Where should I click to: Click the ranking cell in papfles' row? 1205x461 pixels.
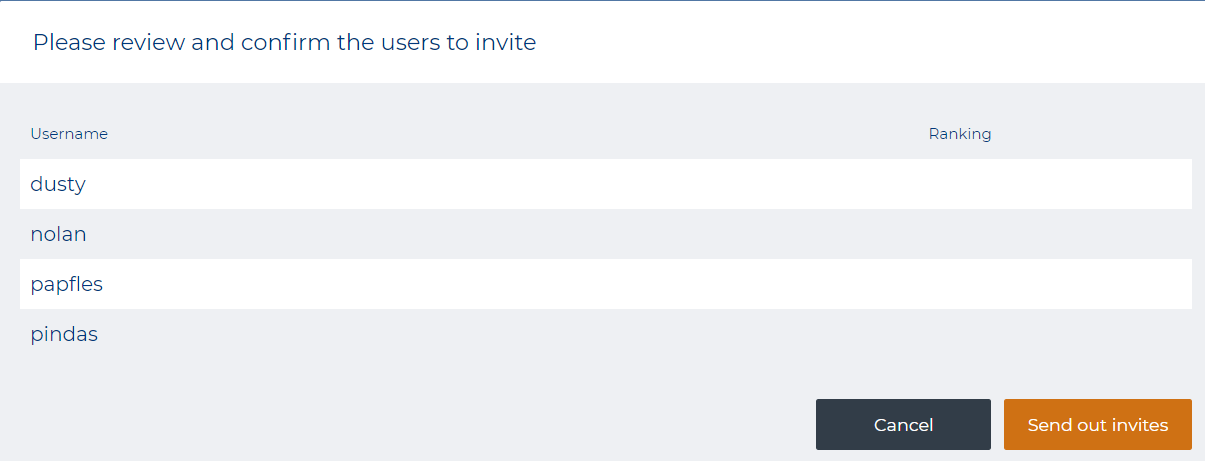click(x=959, y=284)
